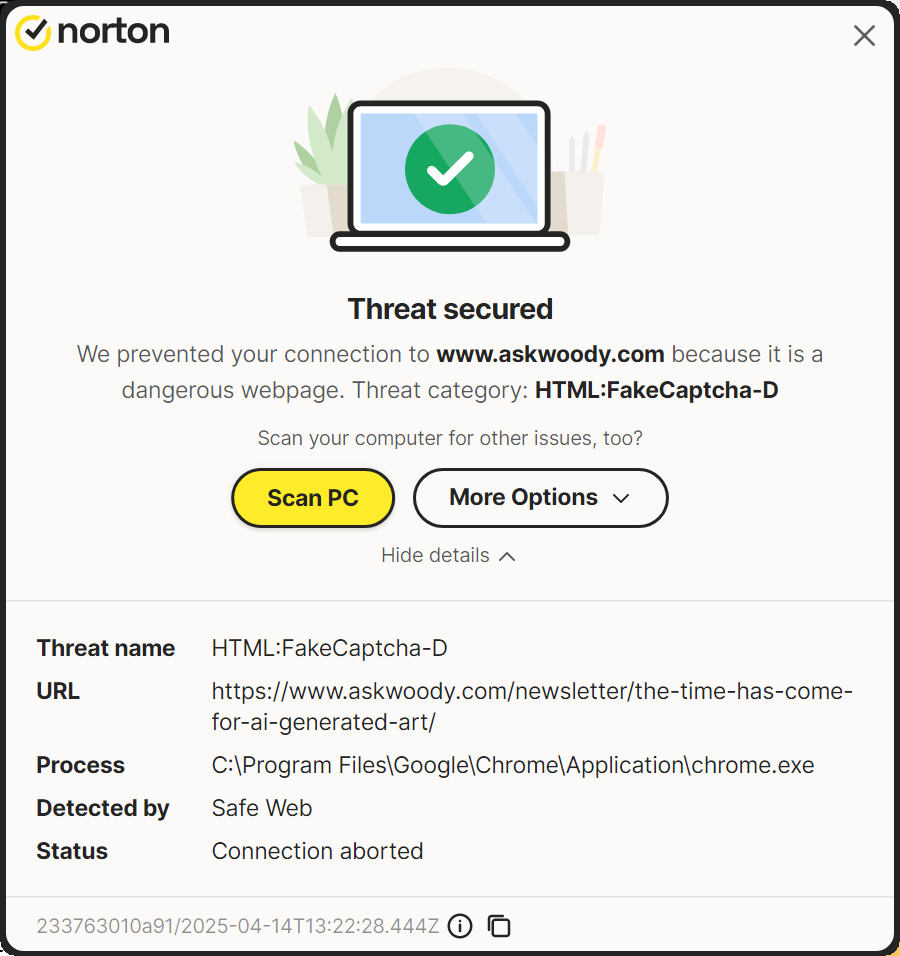Click the bold www.askwoody.com domain name
This screenshot has height=956, width=900.
(x=550, y=354)
